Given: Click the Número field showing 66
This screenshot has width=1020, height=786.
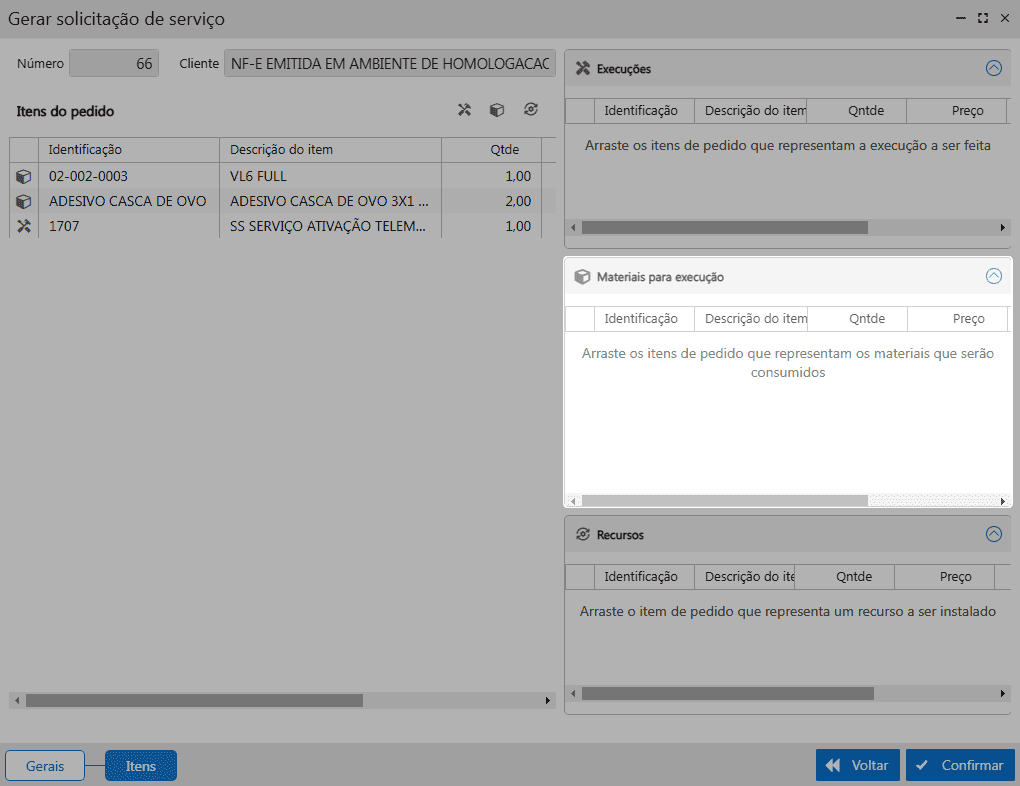Looking at the screenshot, I should tap(114, 64).
